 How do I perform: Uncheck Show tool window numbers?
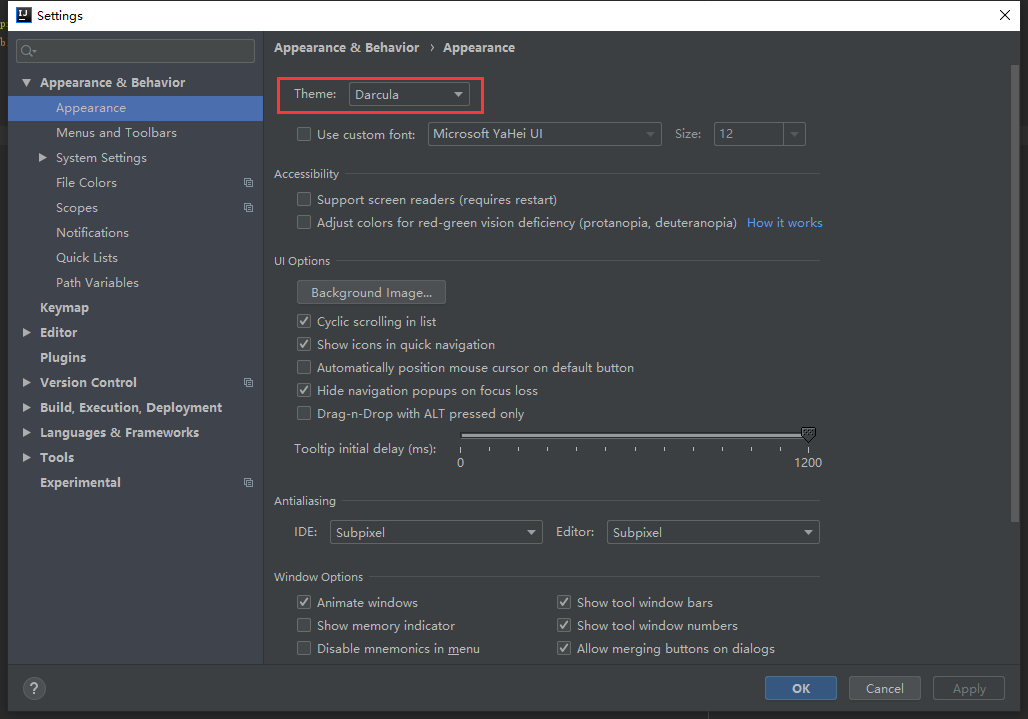564,625
